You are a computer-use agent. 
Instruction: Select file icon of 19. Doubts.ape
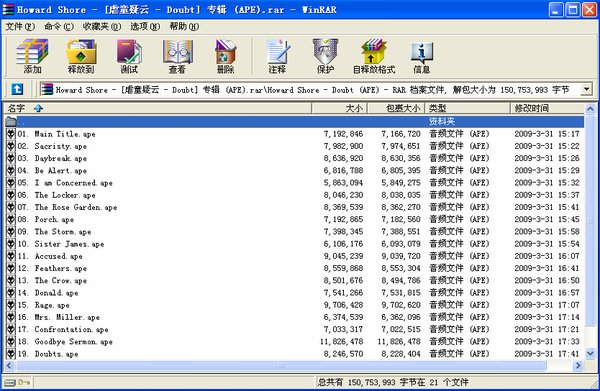(x=11, y=354)
